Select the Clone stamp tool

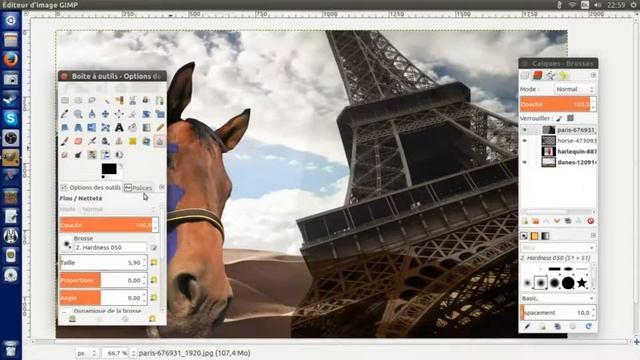pos(119,141)
